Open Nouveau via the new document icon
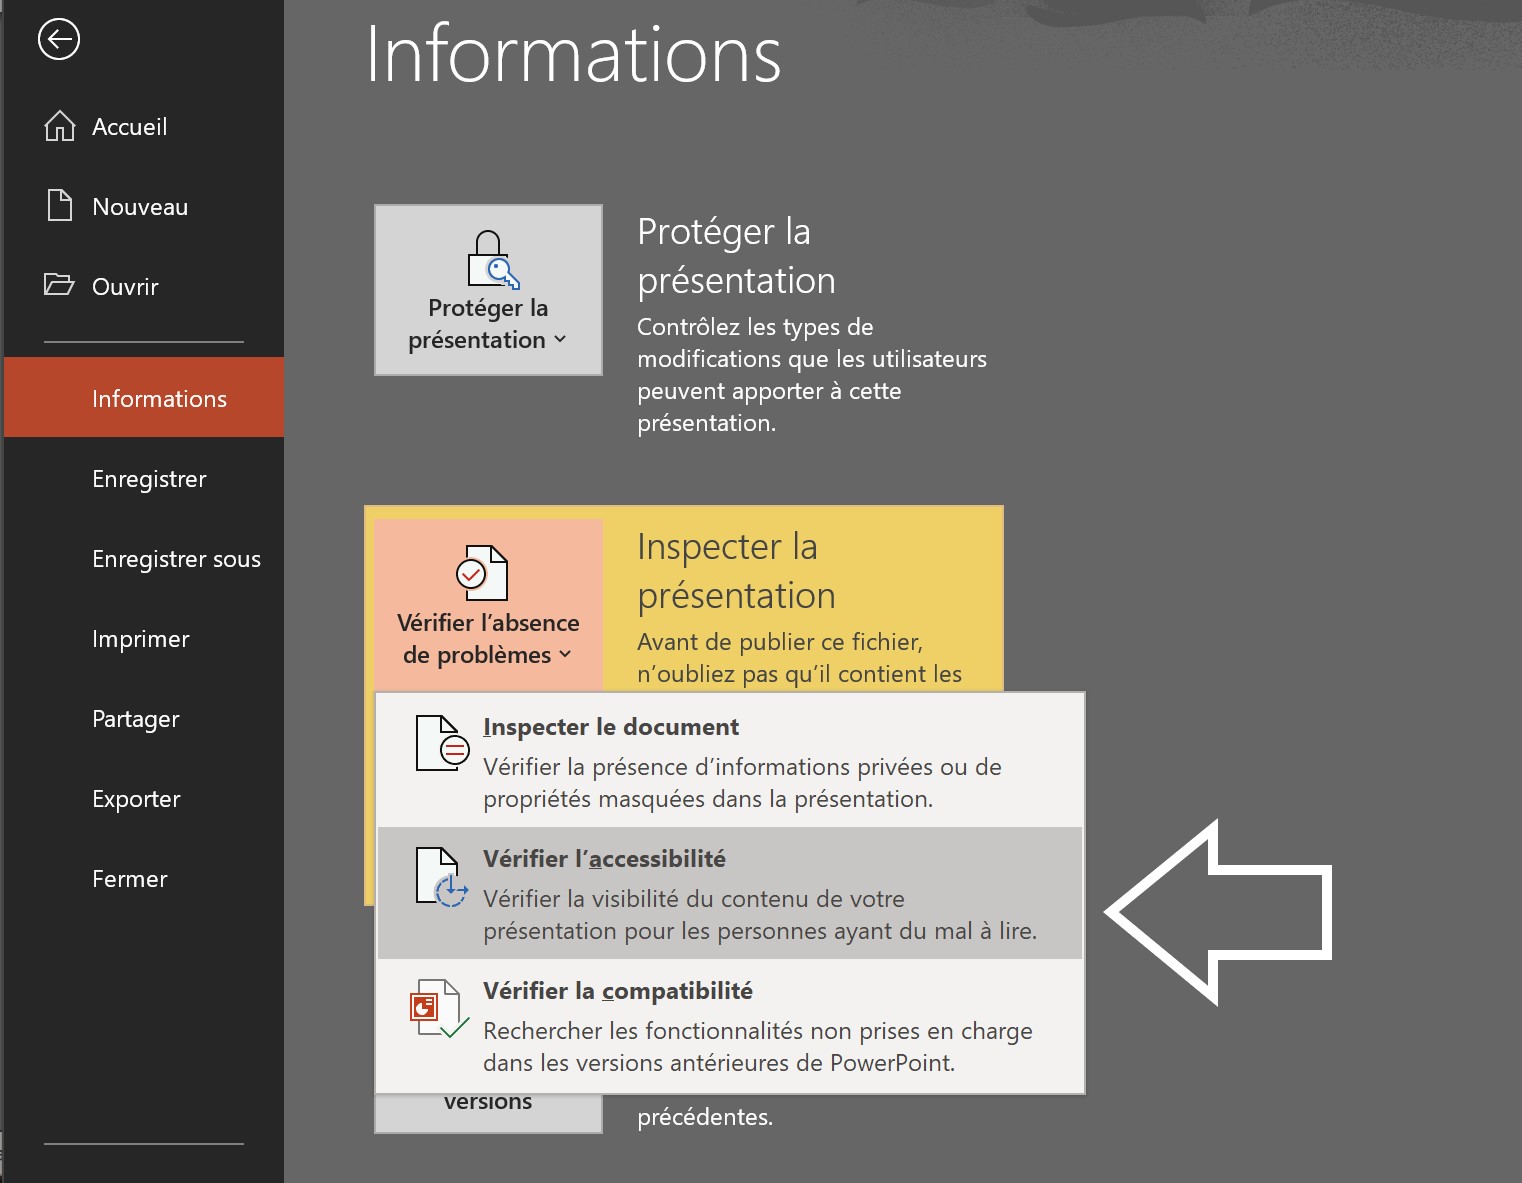Screen dimensions: 1522x1183 (x=60, y=206)
